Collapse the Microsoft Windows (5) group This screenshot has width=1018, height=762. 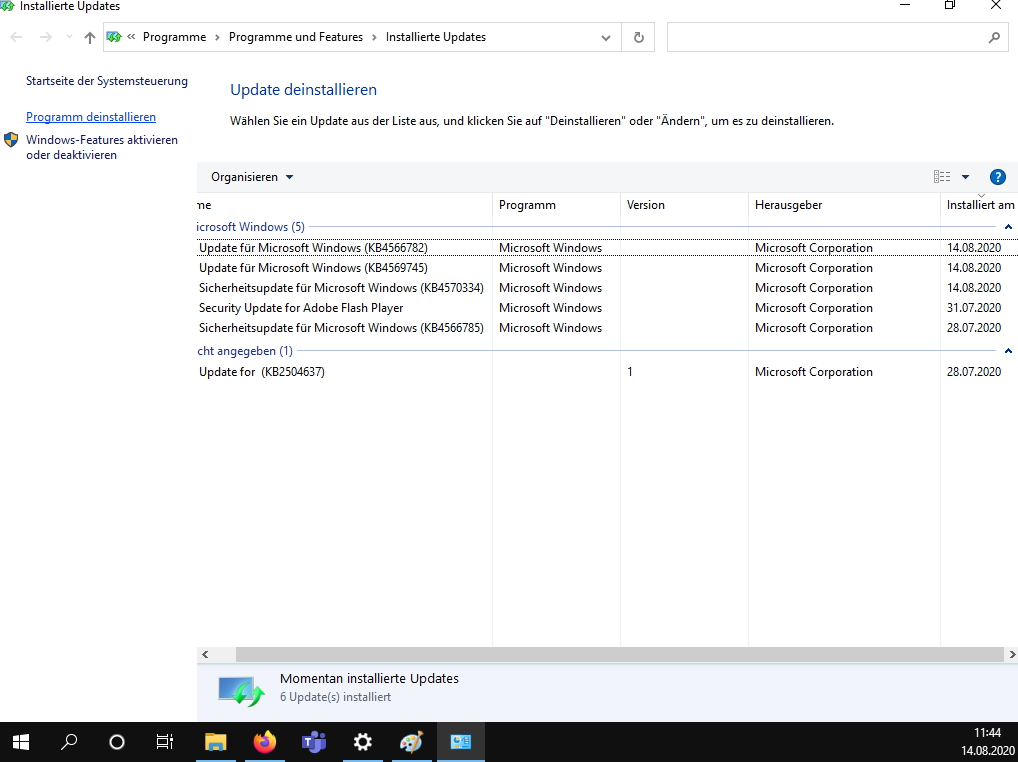tap(1008, 227)
